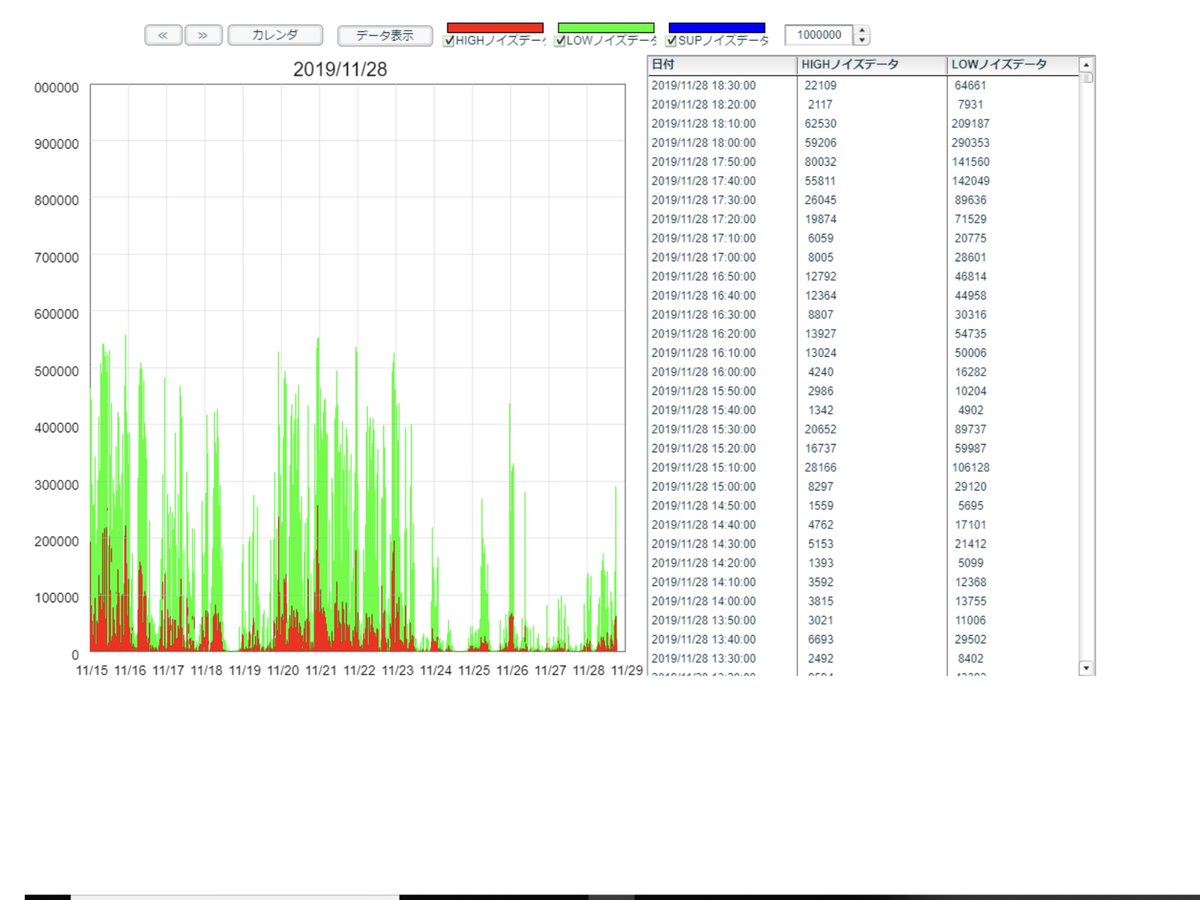Go to next period with » button
Viewport: 1200px width, 900px height.
203,35
